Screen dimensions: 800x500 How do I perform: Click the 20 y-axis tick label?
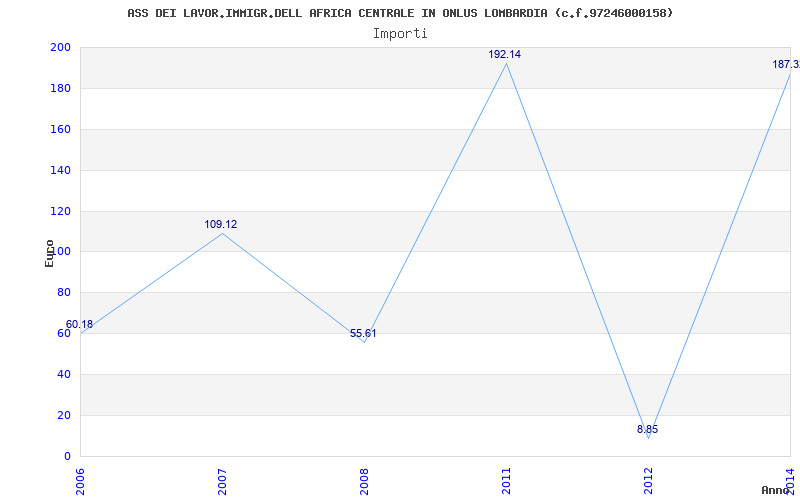[64, 415]
